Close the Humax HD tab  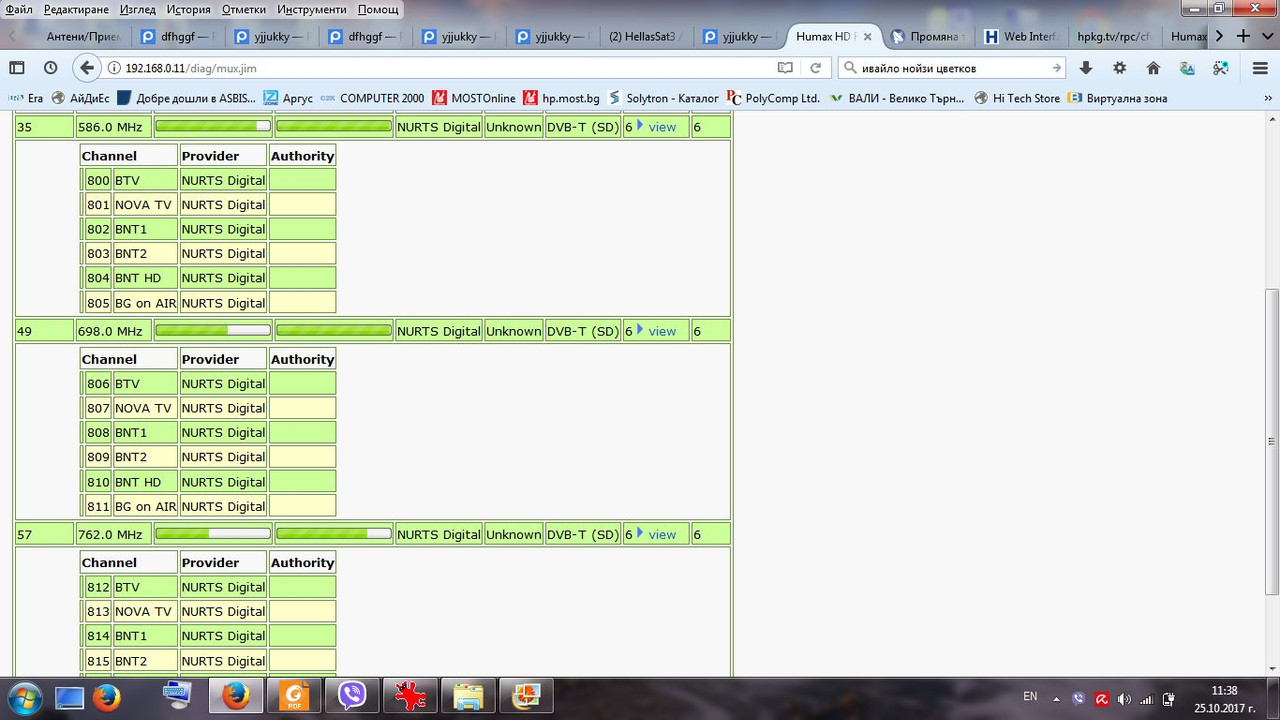point(867,36)
